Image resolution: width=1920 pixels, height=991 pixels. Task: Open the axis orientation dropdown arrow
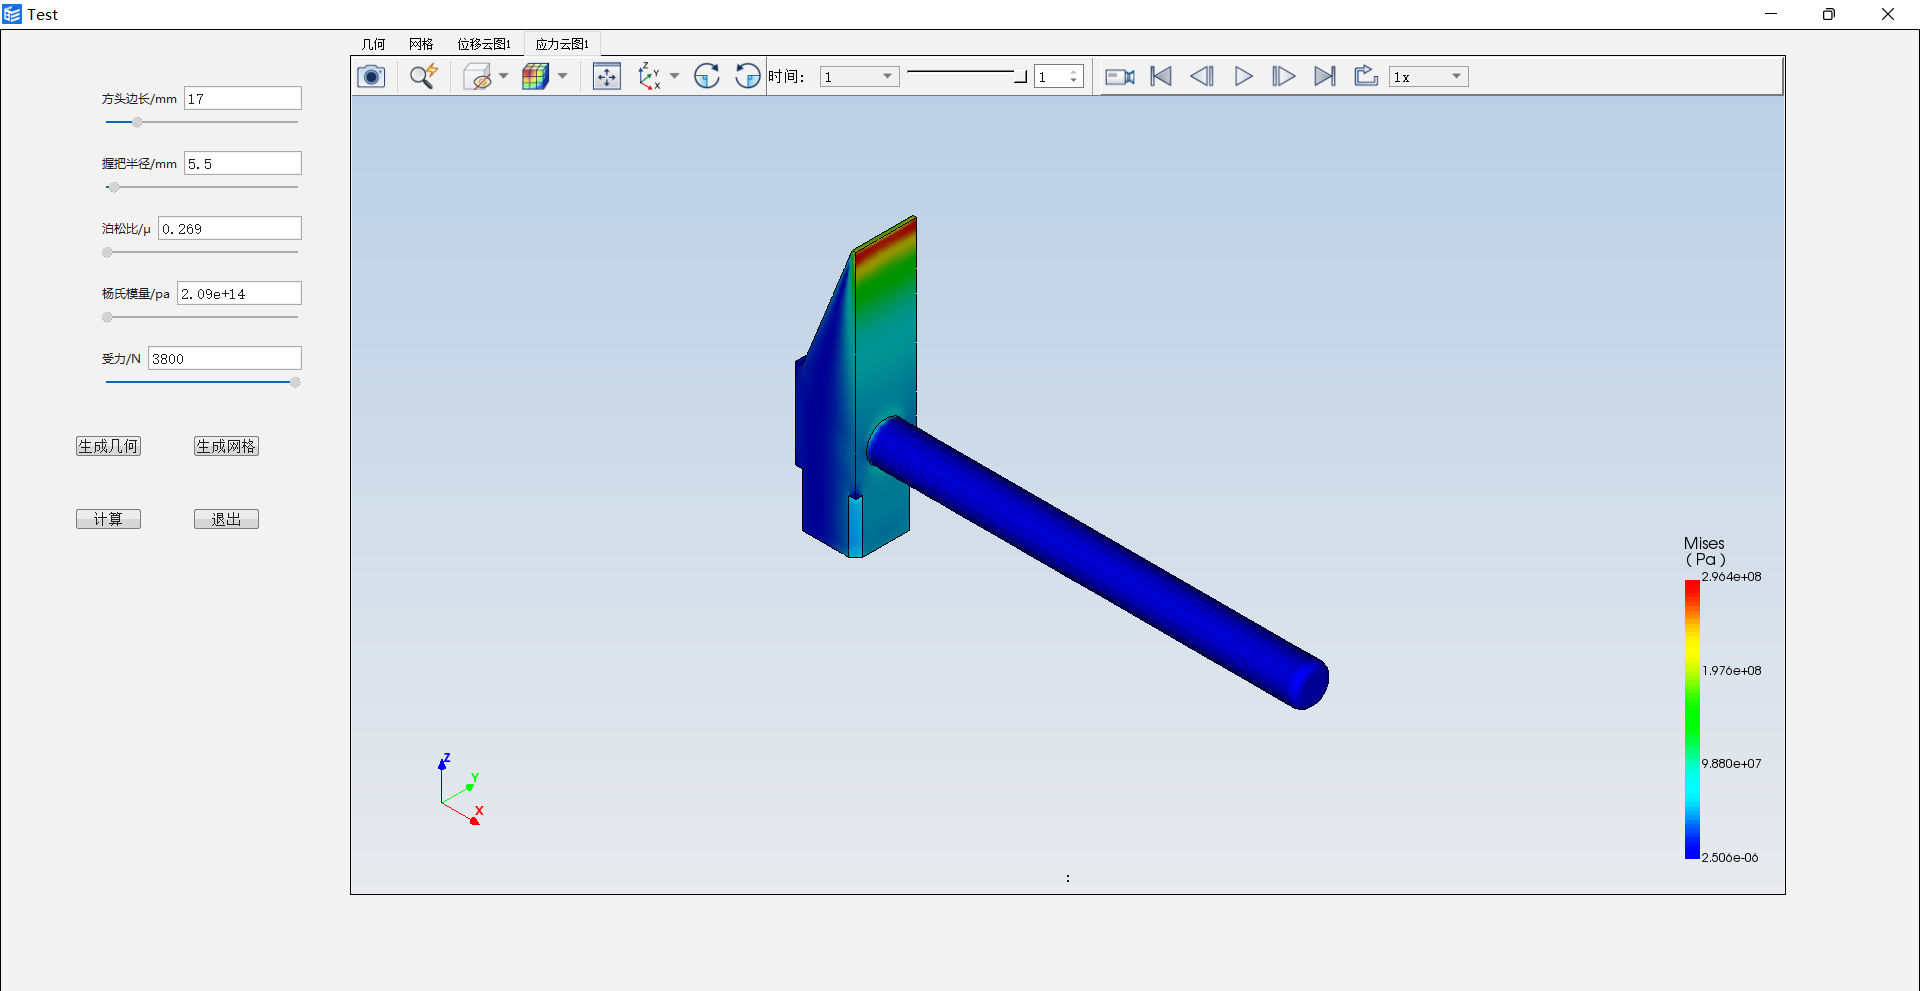point(674,76)
